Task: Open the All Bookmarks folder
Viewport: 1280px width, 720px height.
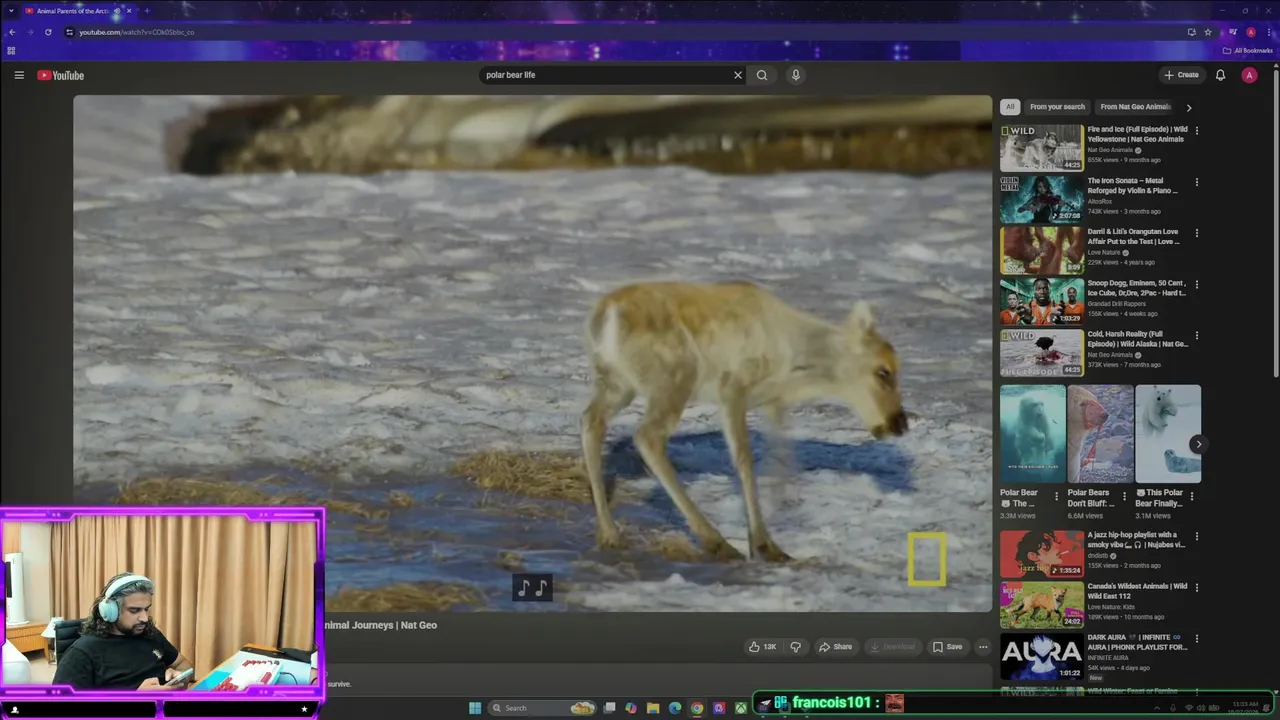Action: point(1247,50)
